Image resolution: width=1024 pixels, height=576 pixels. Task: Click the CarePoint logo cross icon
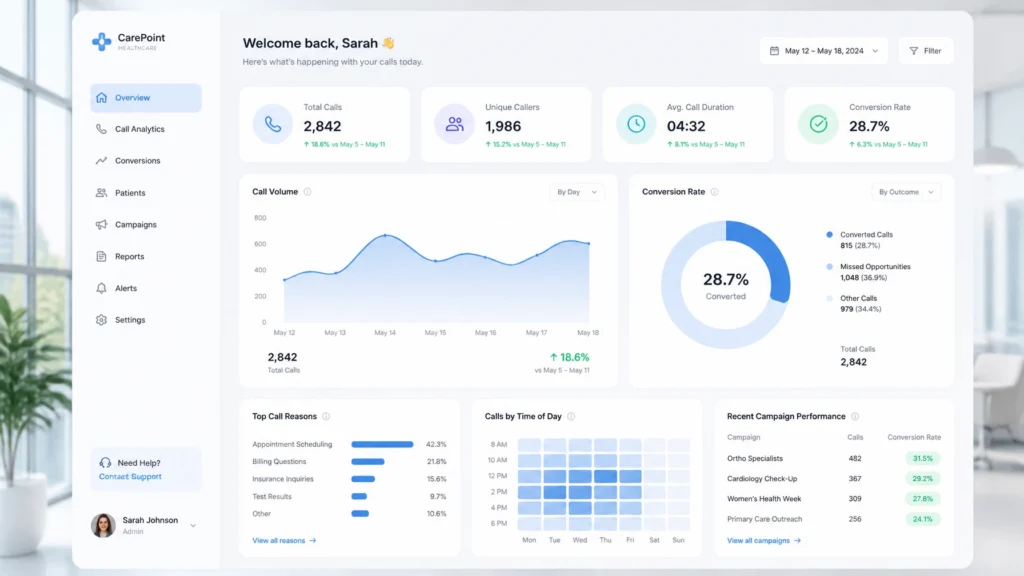(101, 42)
